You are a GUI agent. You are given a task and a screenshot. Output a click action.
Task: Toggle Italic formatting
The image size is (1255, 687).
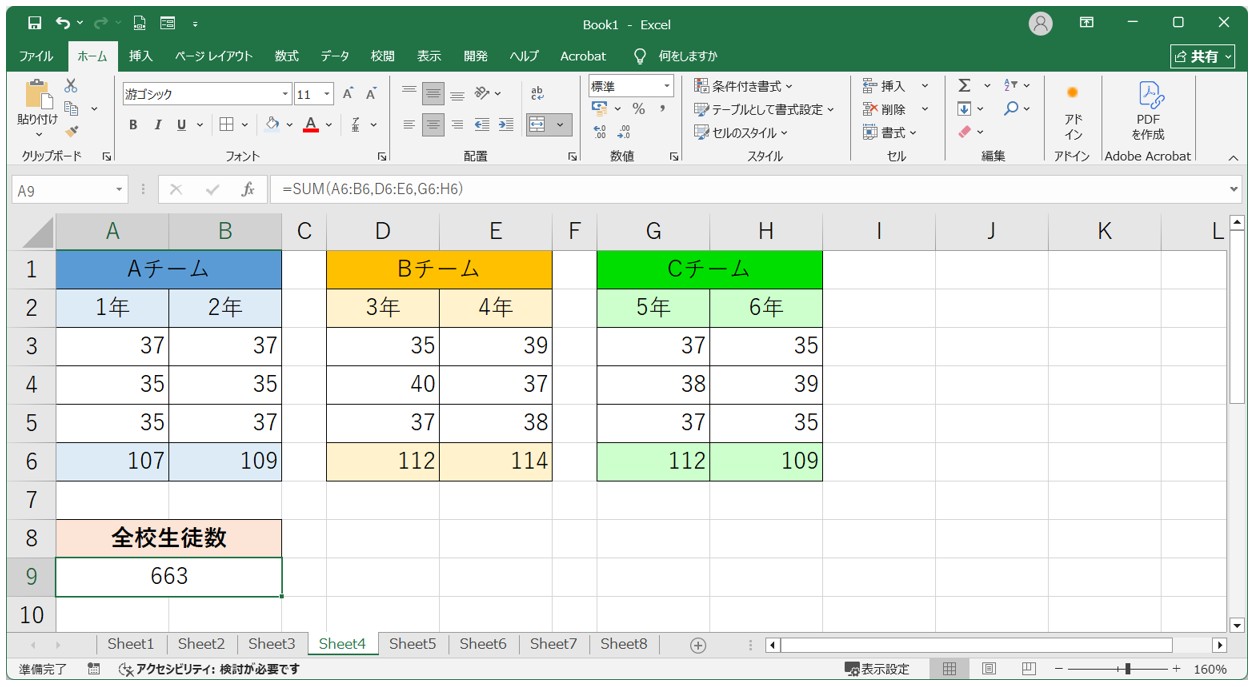click(x=157, y=125)
